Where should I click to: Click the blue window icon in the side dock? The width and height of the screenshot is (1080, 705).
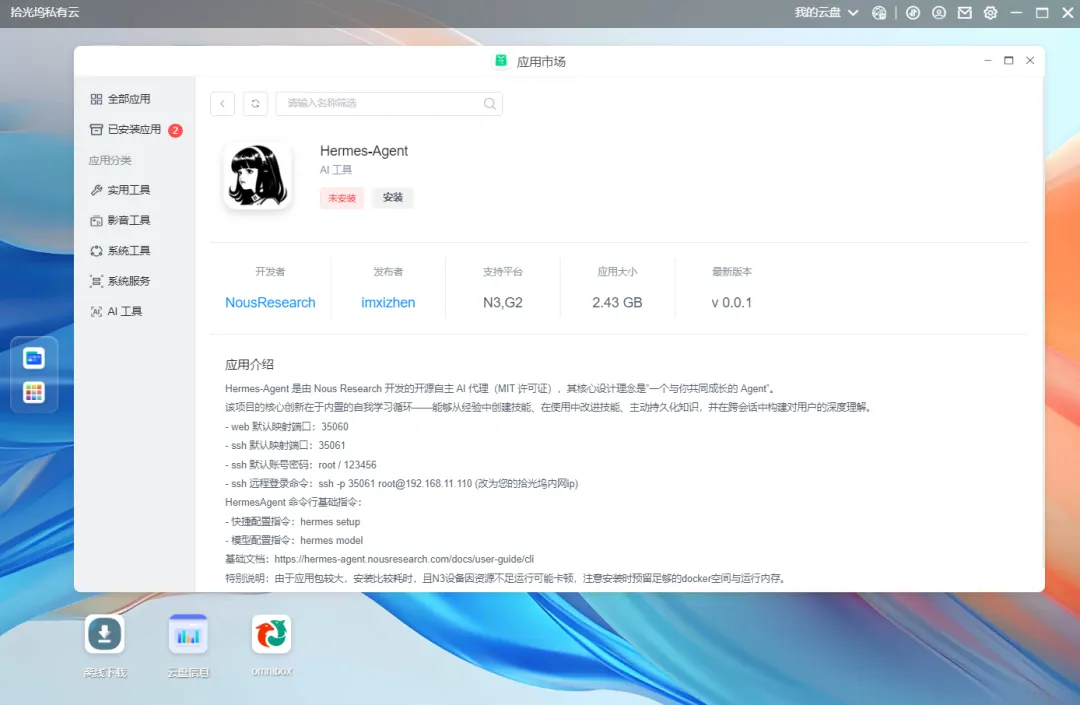34,358
